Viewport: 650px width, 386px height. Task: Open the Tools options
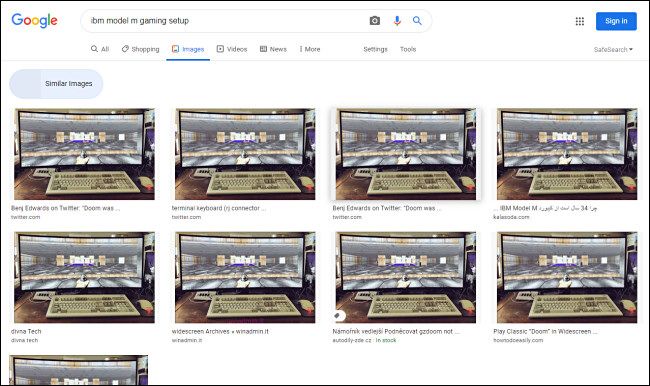pyautogui.click(x=408, y=49)
